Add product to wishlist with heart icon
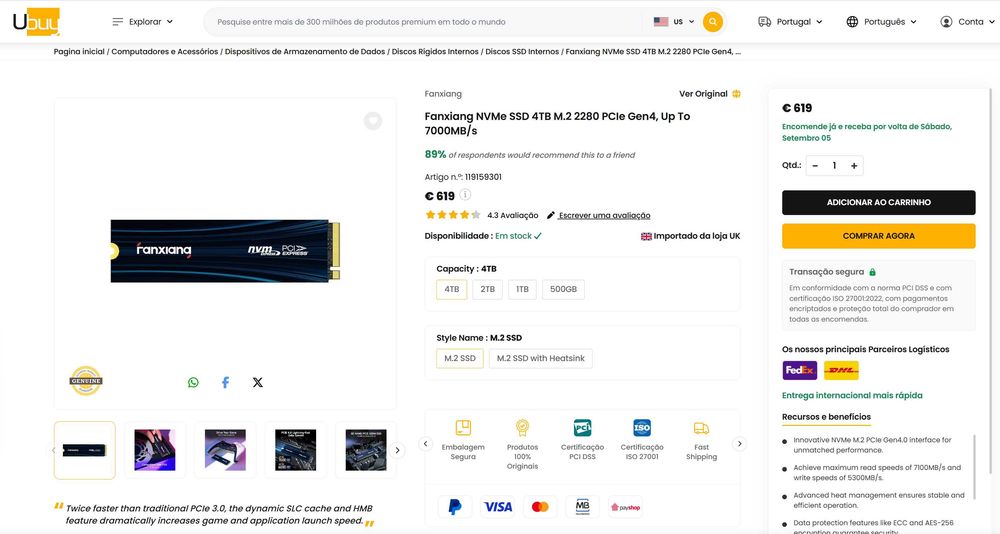Viewport: 1000px width, 534px height. [x=373, y=121]
